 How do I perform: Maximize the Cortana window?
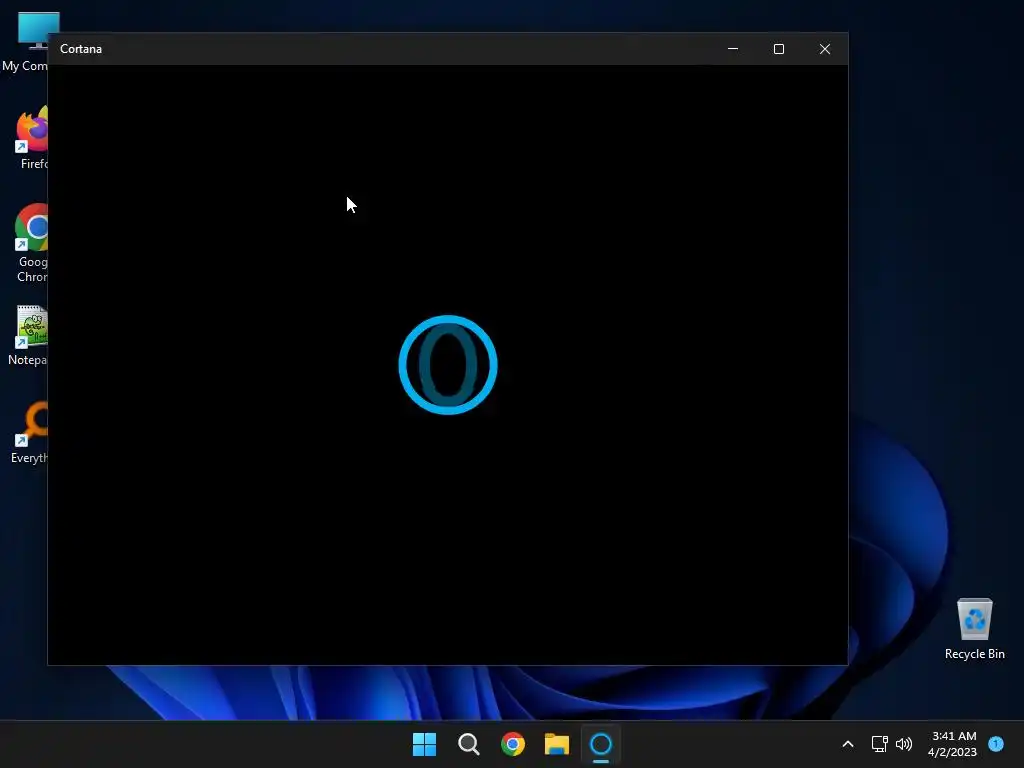pos(778,49)
